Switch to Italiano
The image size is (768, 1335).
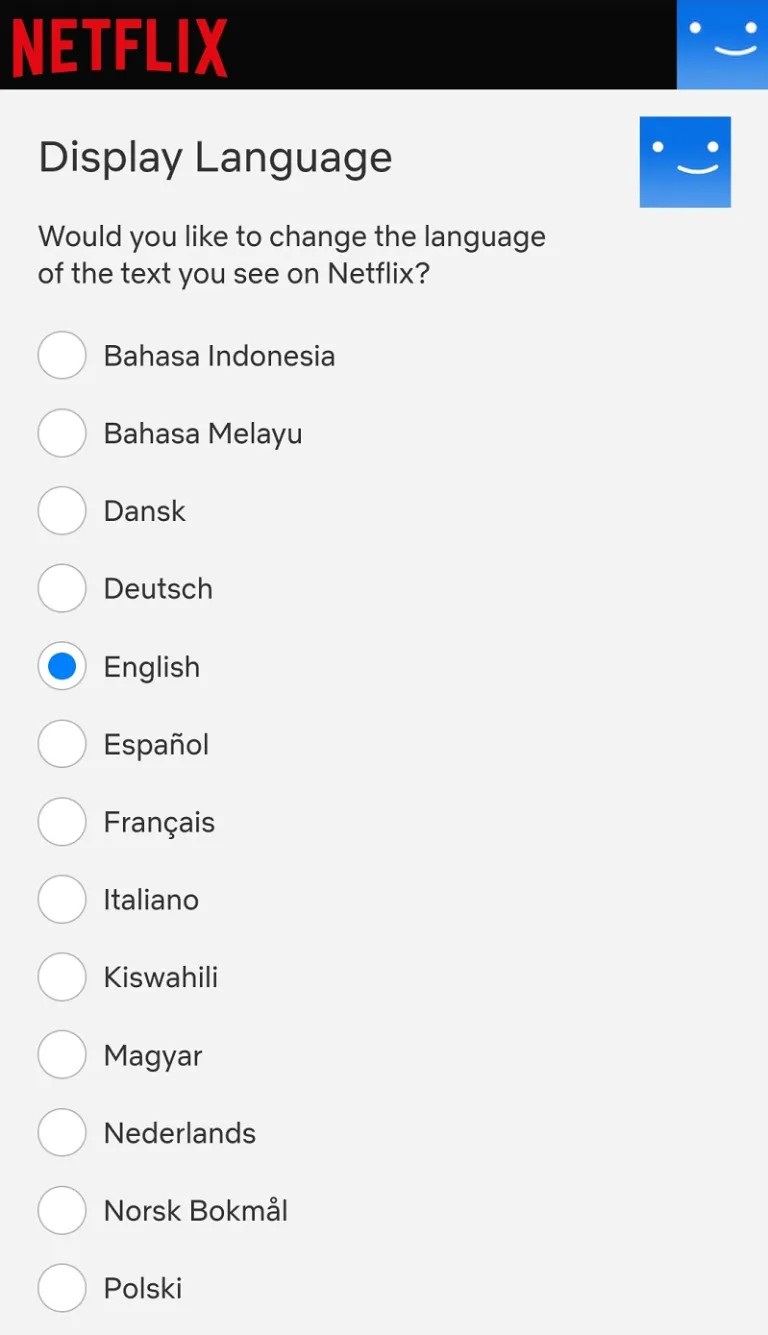[x=62, y=899]
